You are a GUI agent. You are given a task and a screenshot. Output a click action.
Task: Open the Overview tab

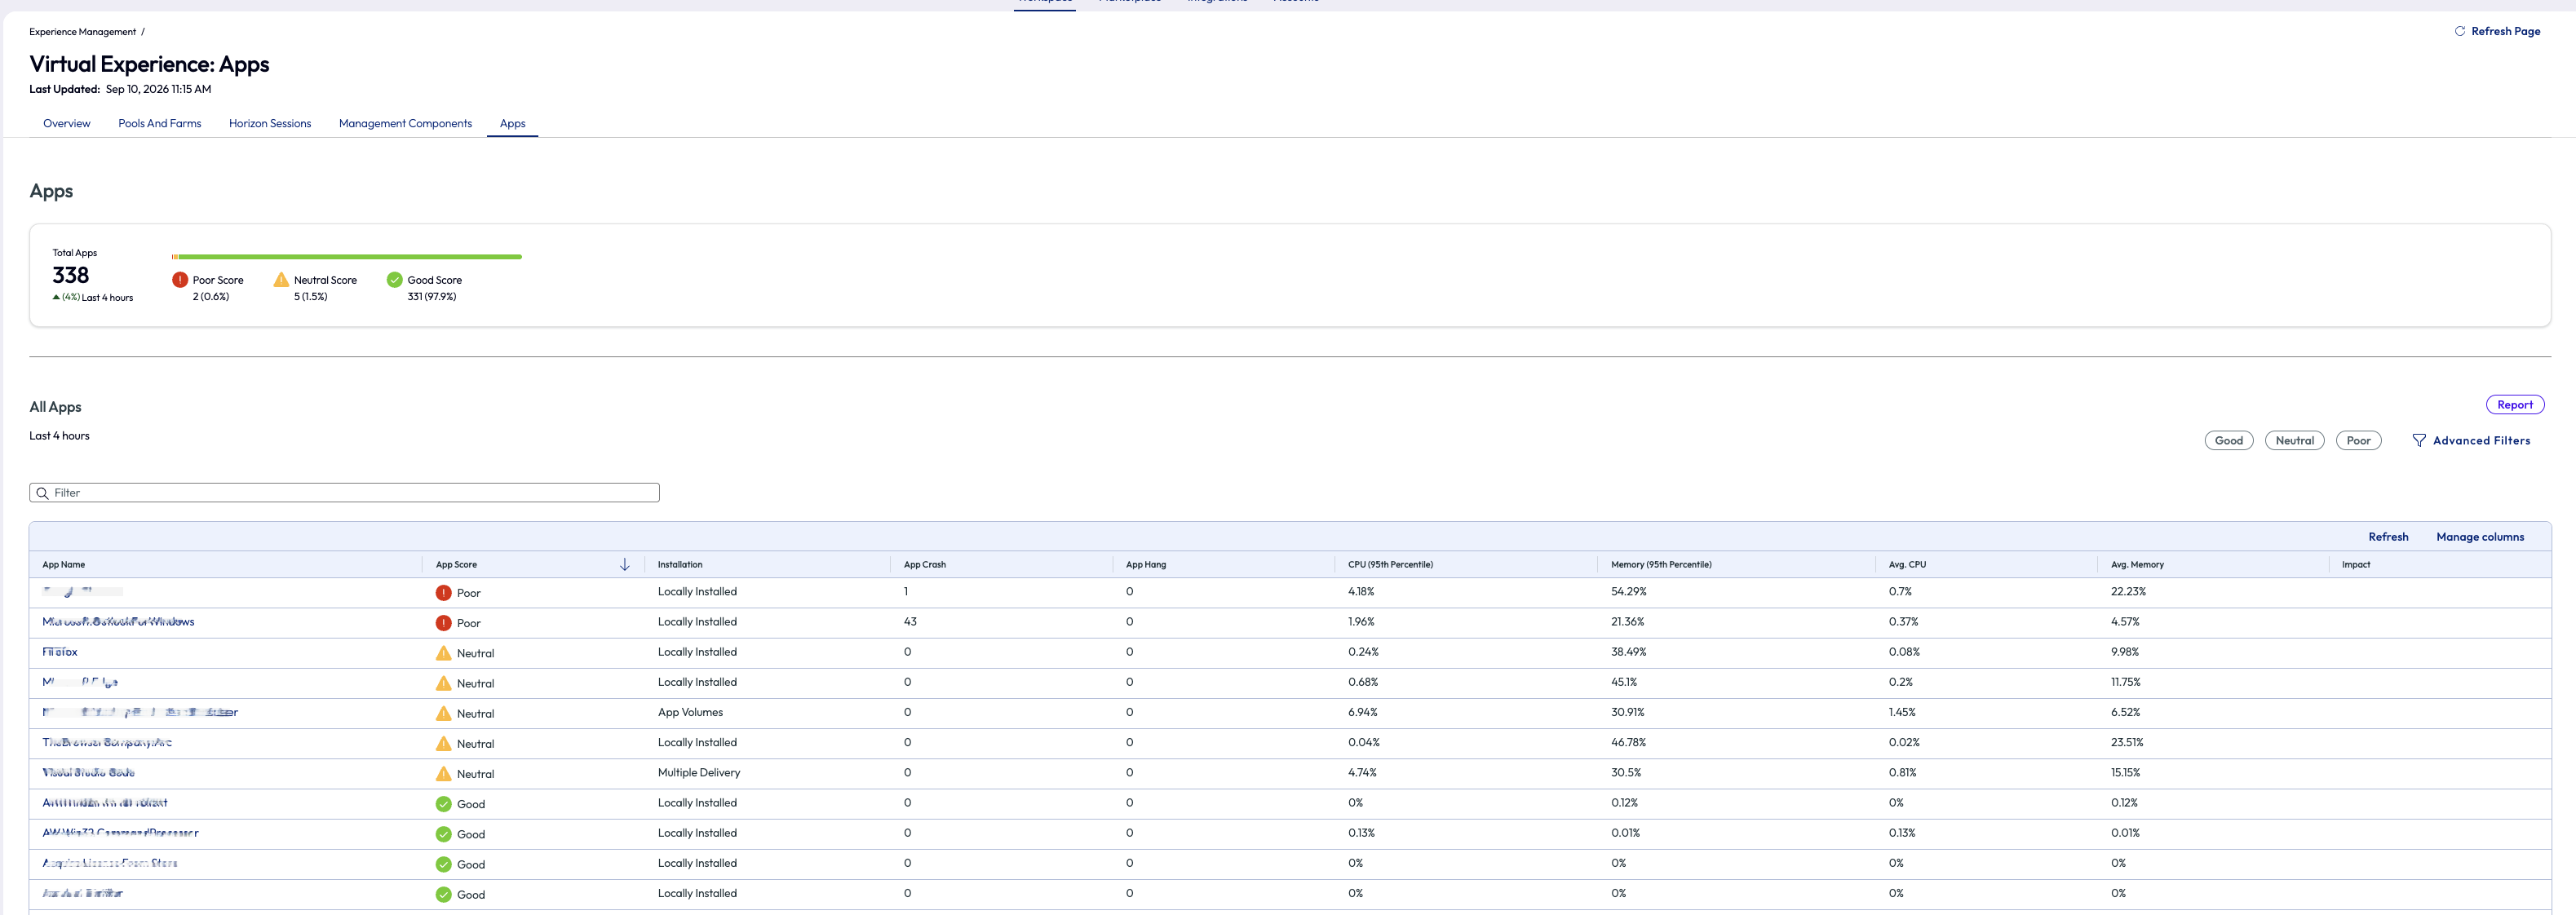pos(66,124)
